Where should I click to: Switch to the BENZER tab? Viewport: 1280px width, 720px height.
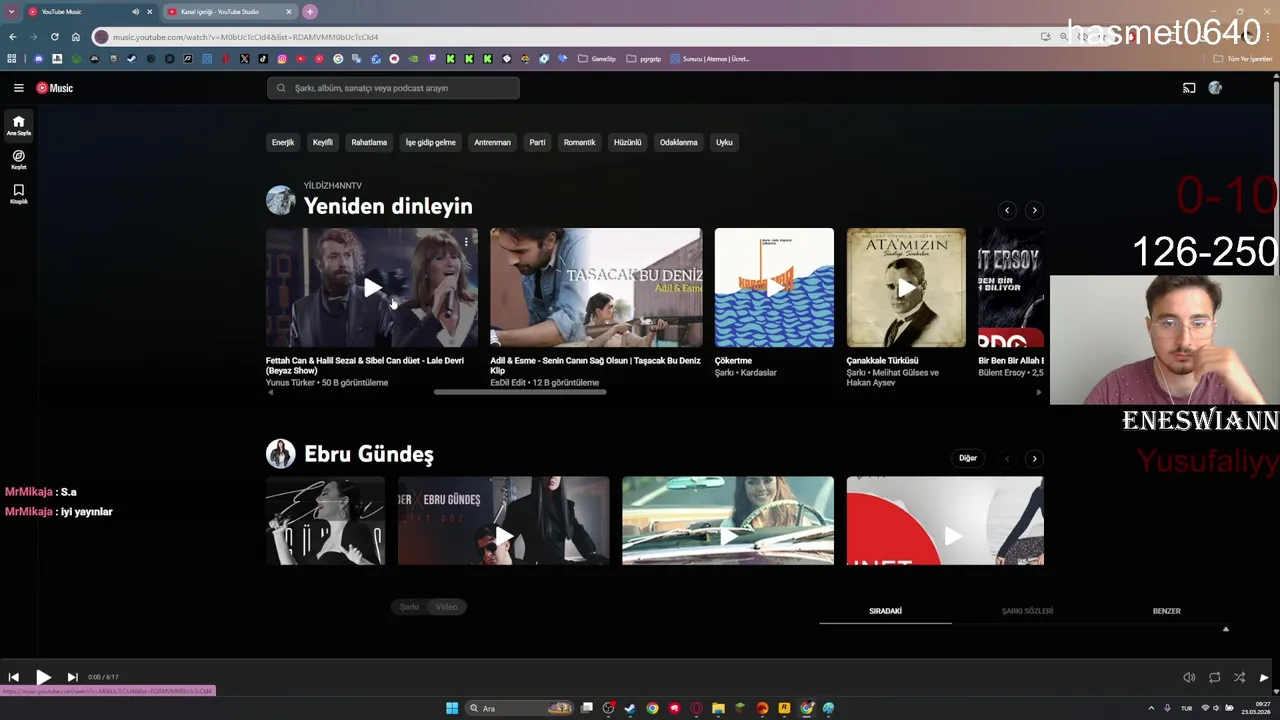point(1166,611)
